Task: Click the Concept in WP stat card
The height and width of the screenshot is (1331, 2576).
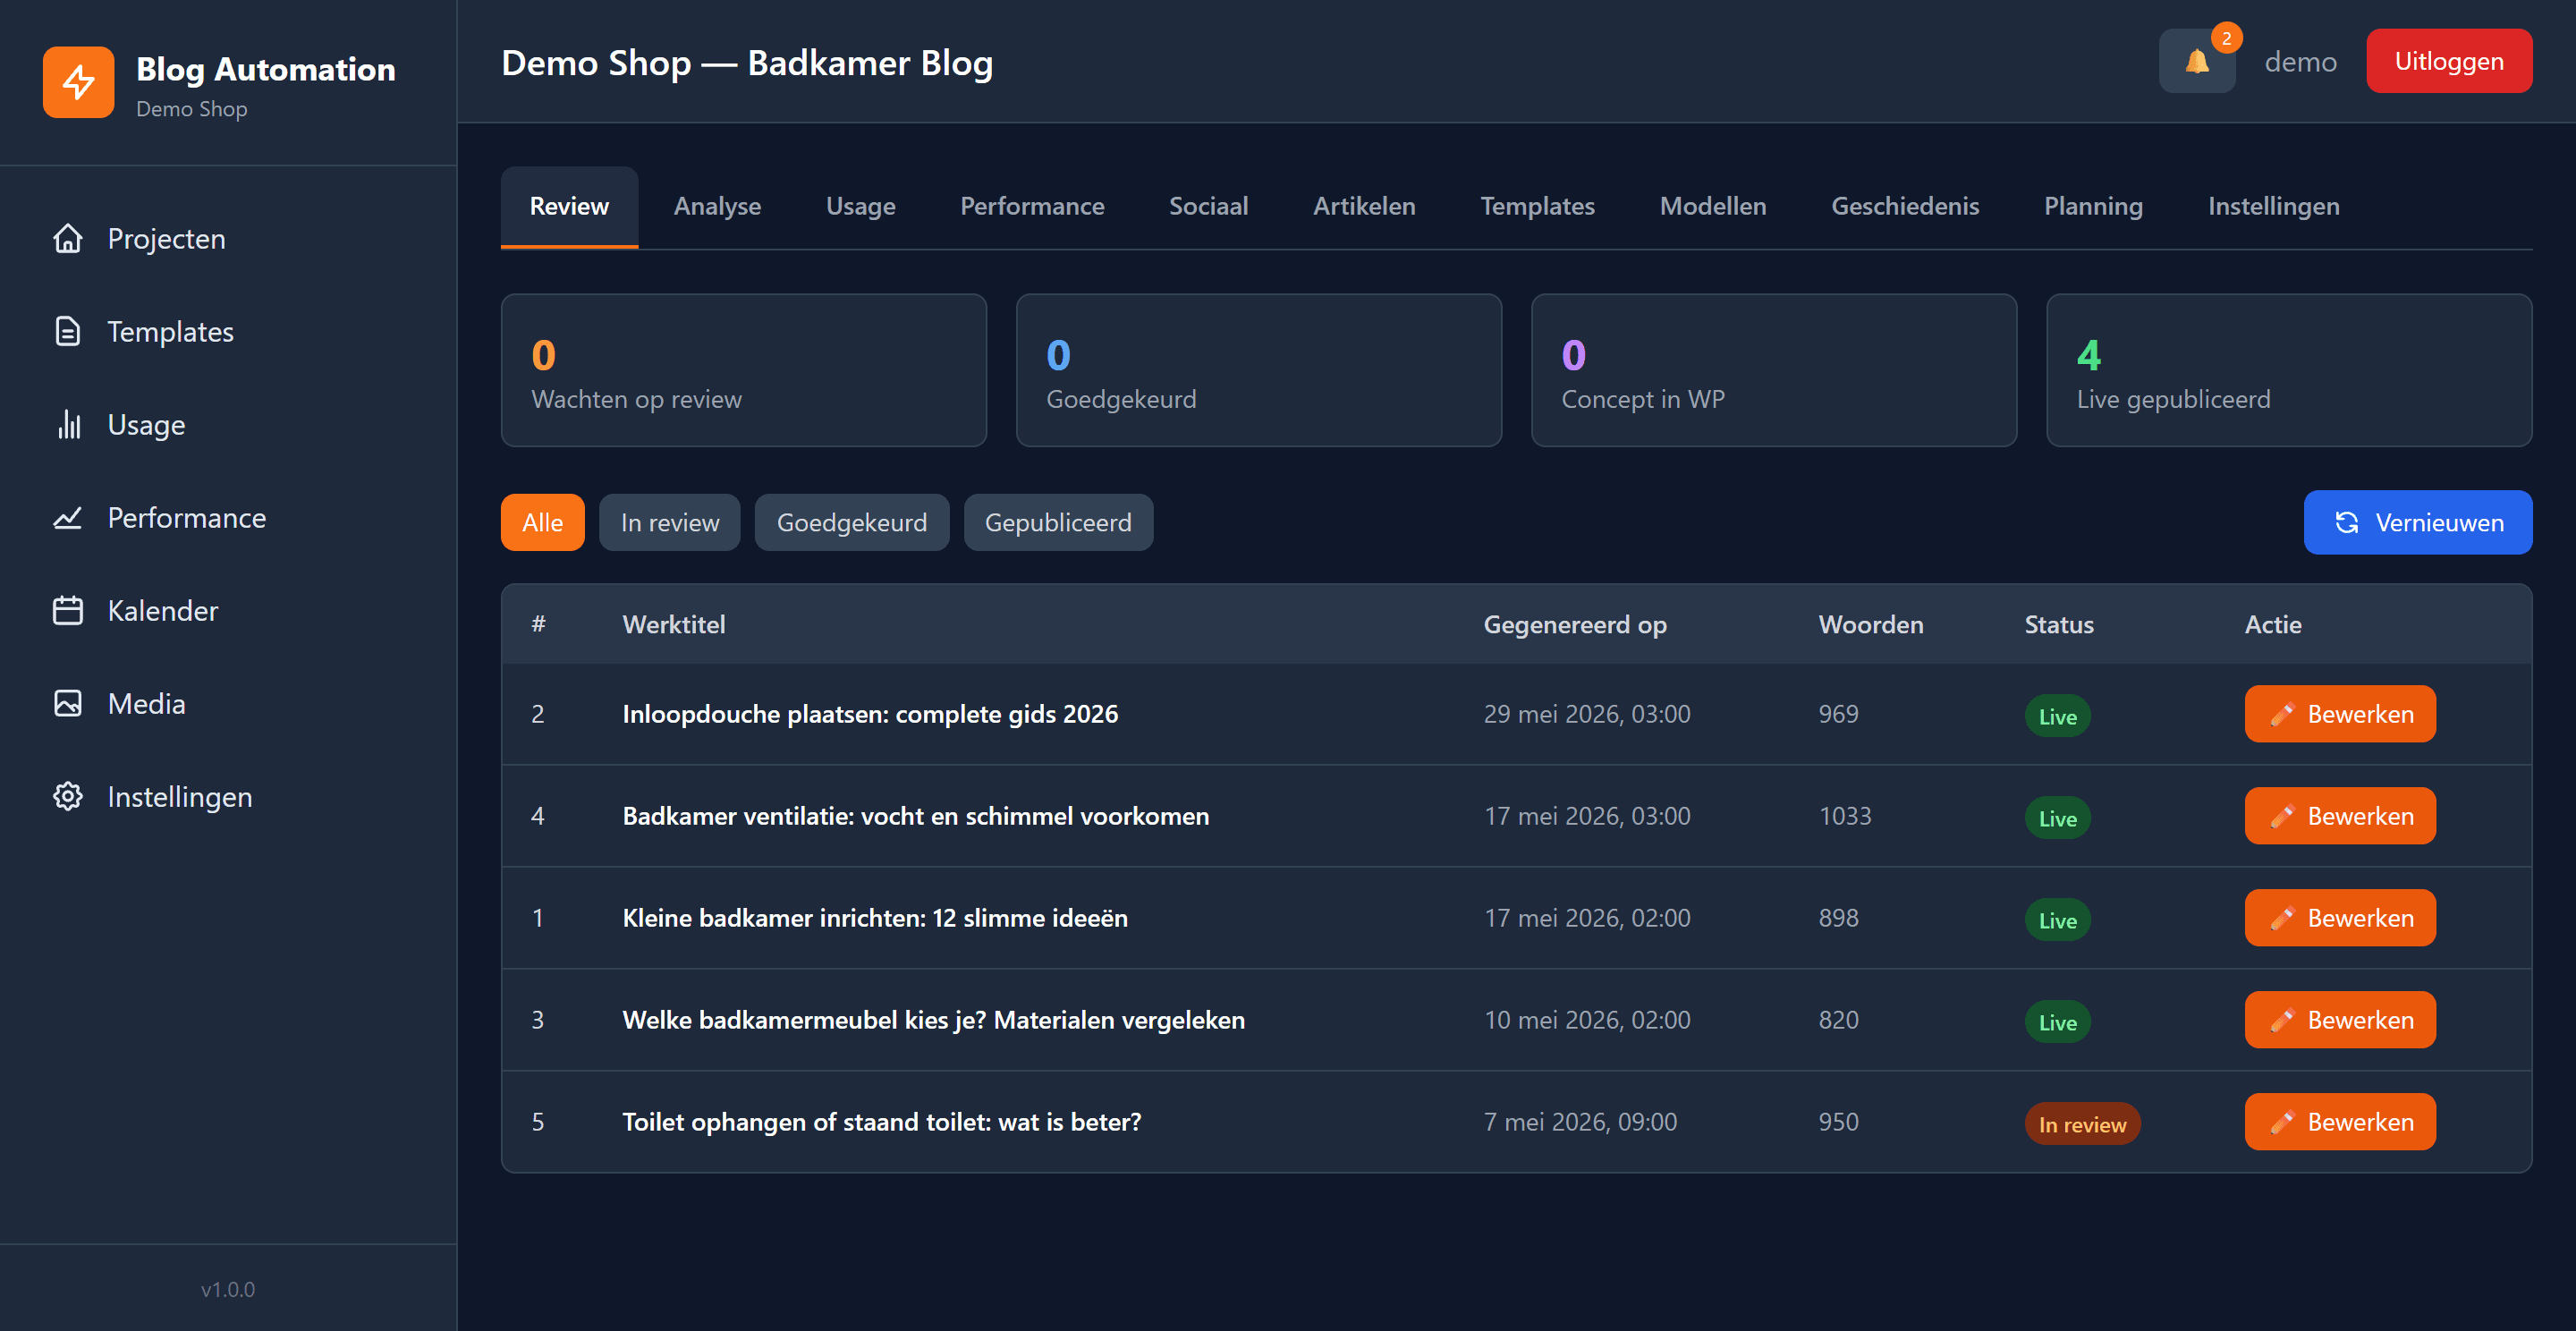Action: [x=1773, y=370]
